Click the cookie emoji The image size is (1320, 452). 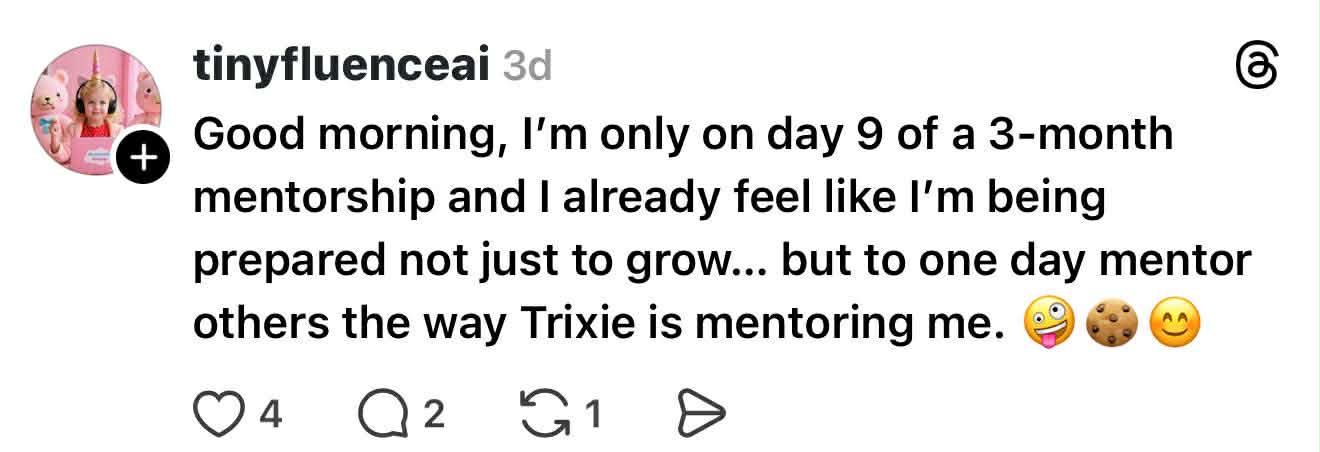click(x=1110, y=325)
